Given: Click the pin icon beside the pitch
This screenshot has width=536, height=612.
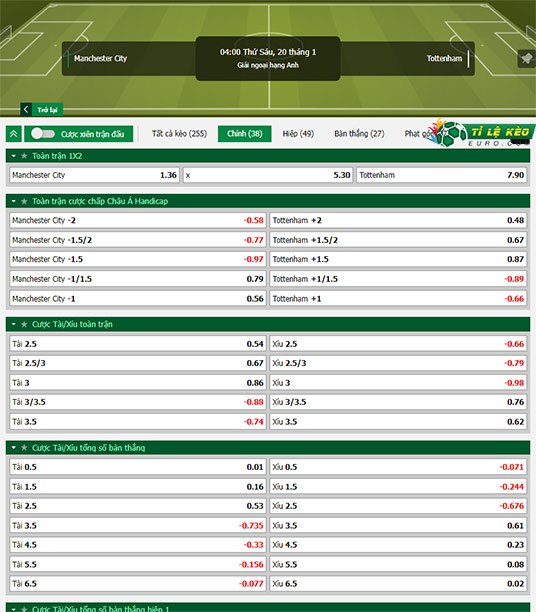Looking at the screenshot, I should [x=526, y=59].
